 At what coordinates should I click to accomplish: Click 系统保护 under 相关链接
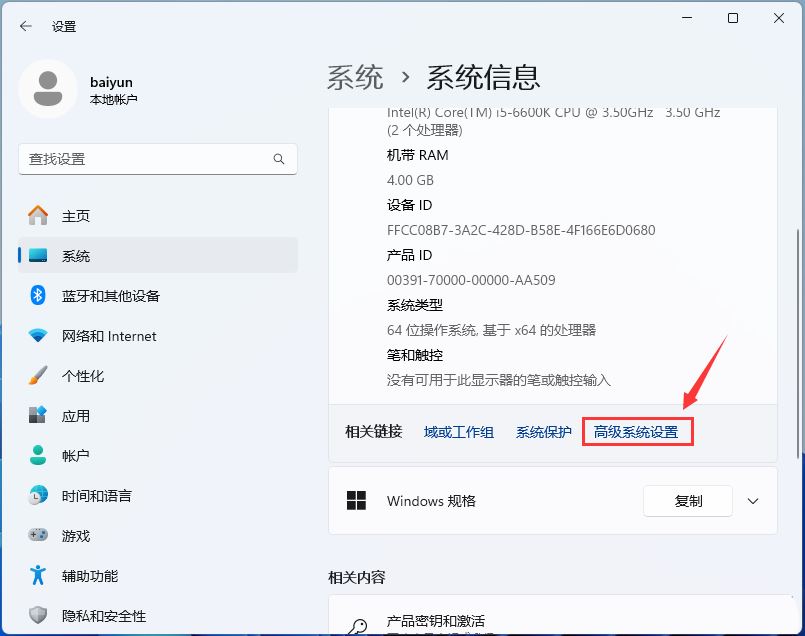coord(543,432)
